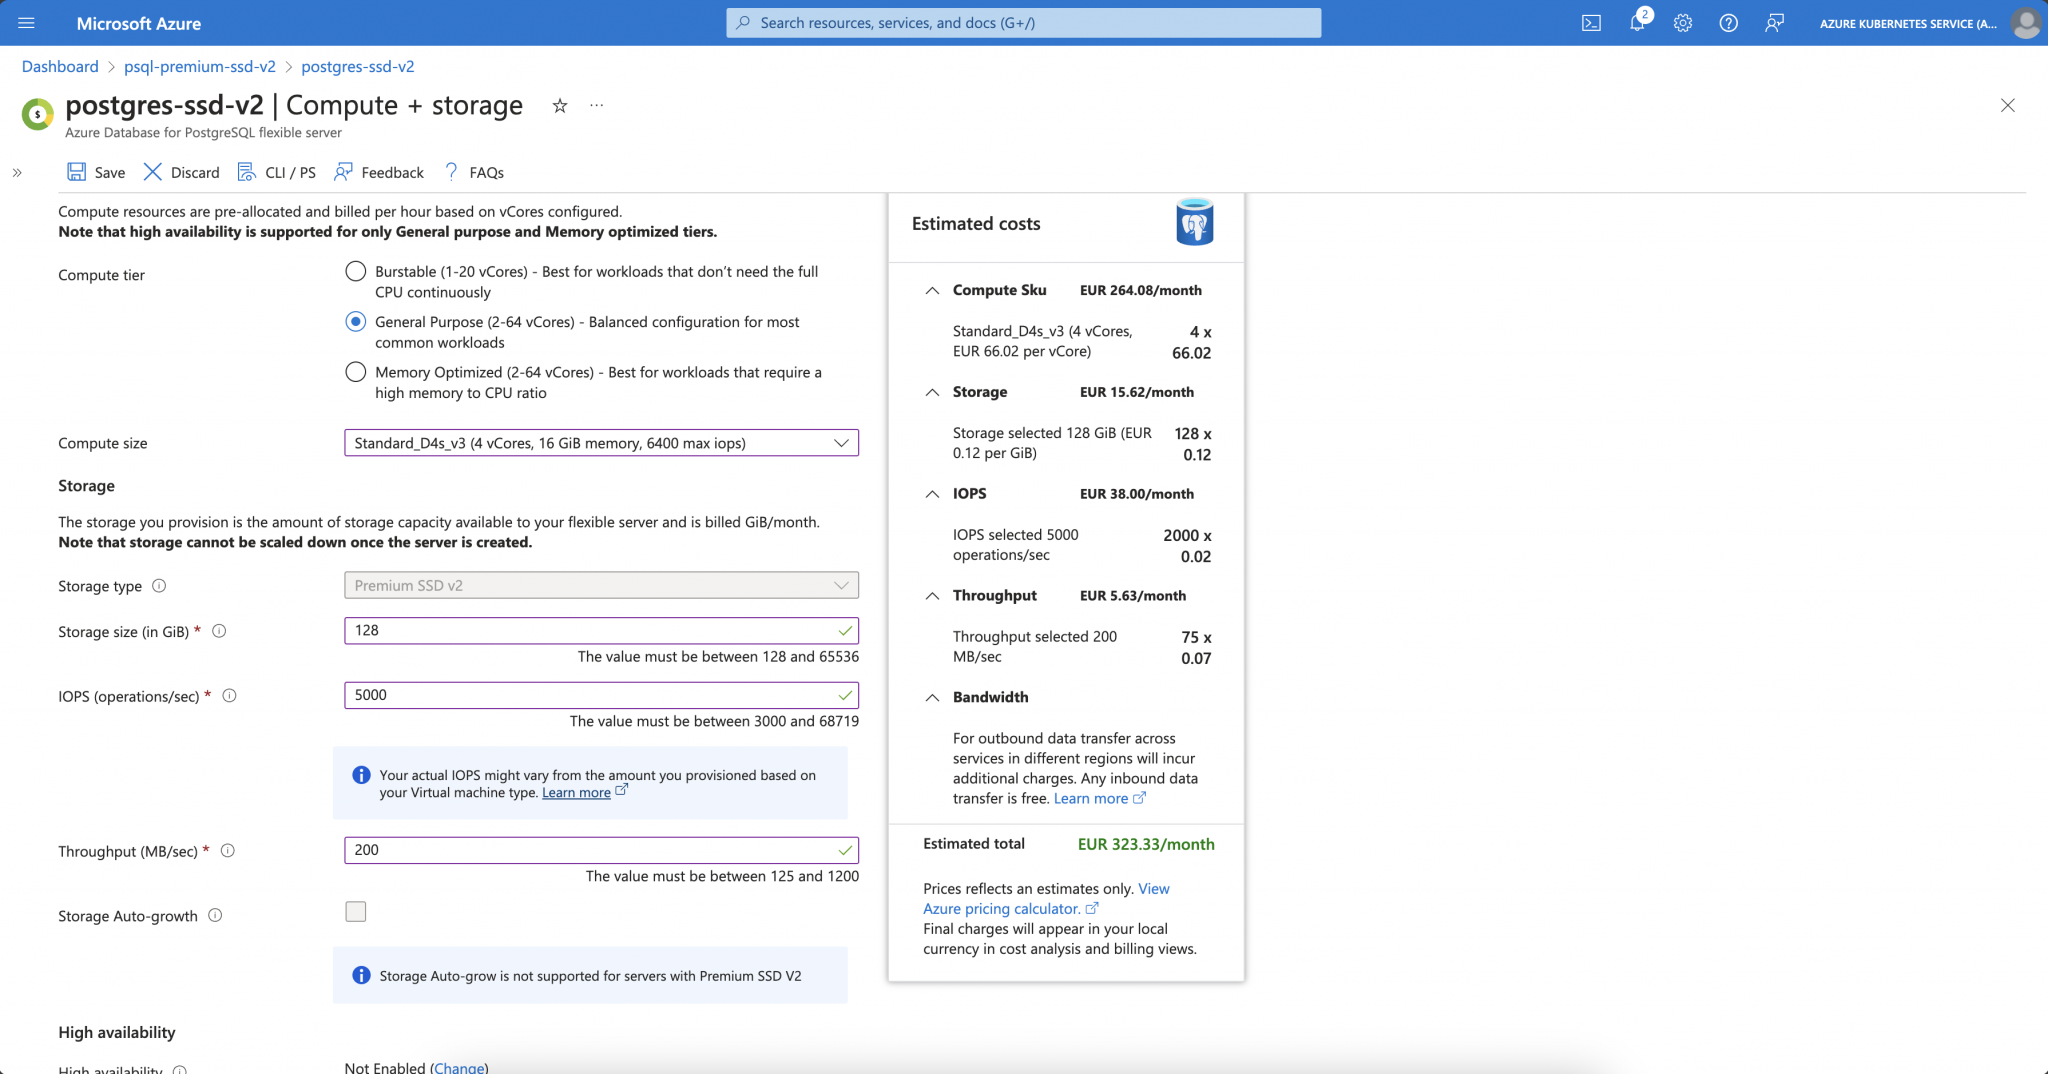Click Discard in the command bar
Screen dimensions: 2048x1074
click(x=181, y=172)
